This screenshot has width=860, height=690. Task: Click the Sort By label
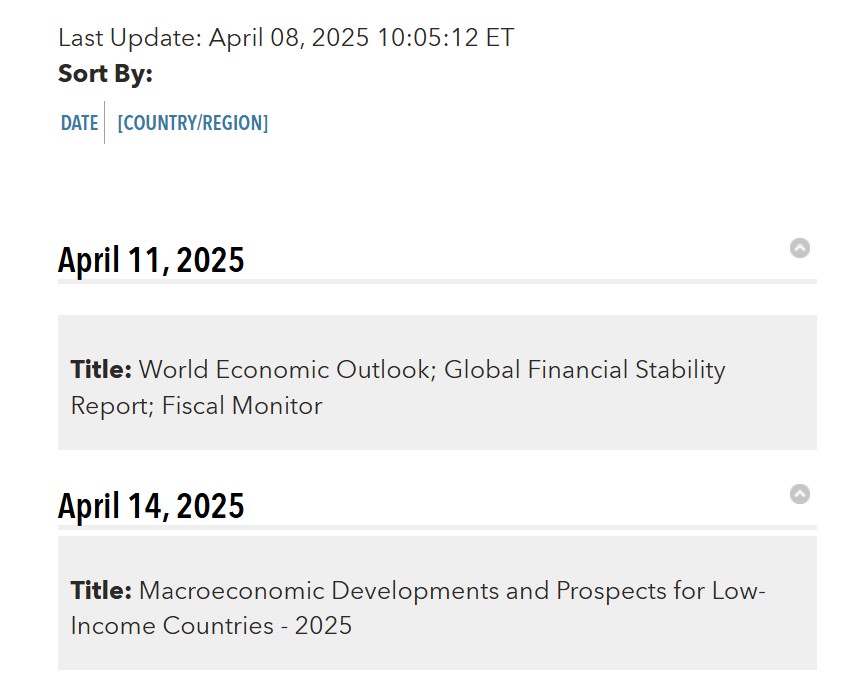click(103, 73)
